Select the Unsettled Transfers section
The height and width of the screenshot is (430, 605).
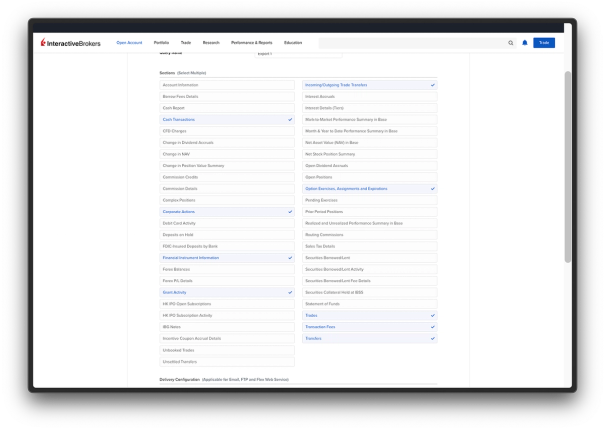pos(227,362)
